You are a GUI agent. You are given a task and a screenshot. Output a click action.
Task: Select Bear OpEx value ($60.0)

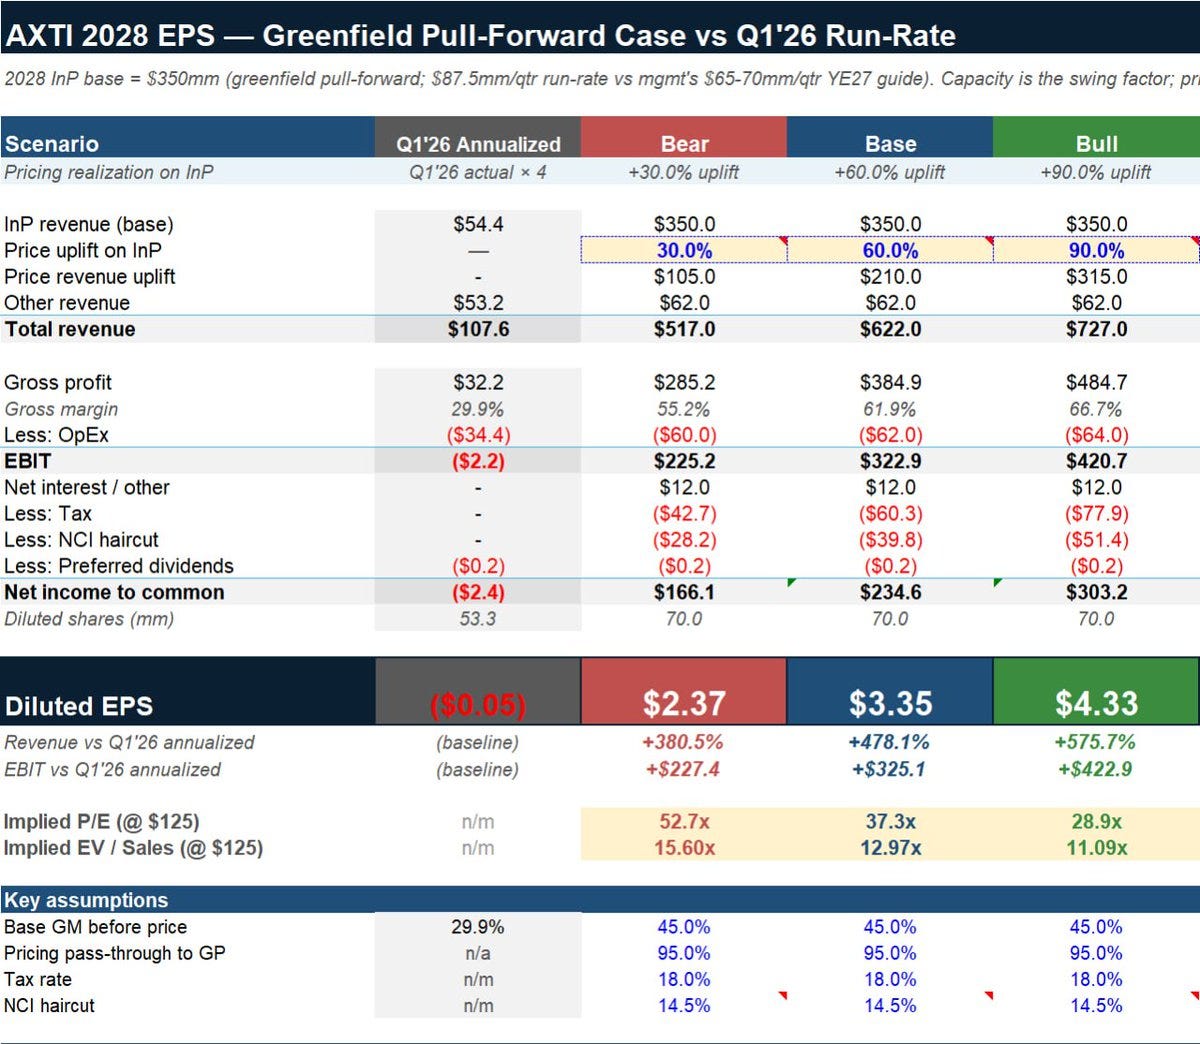coord(684,435)
